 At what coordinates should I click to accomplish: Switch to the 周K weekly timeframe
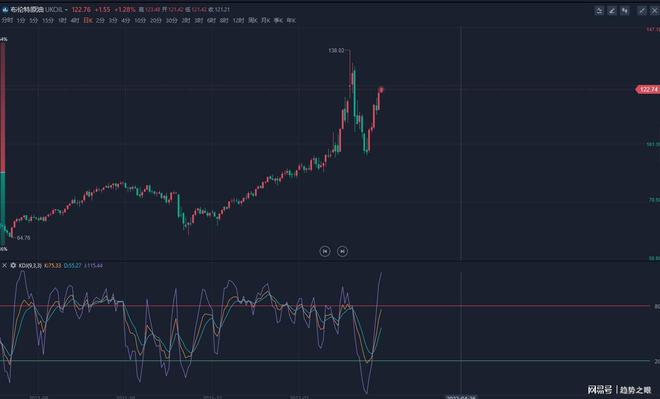click(253, 20)
